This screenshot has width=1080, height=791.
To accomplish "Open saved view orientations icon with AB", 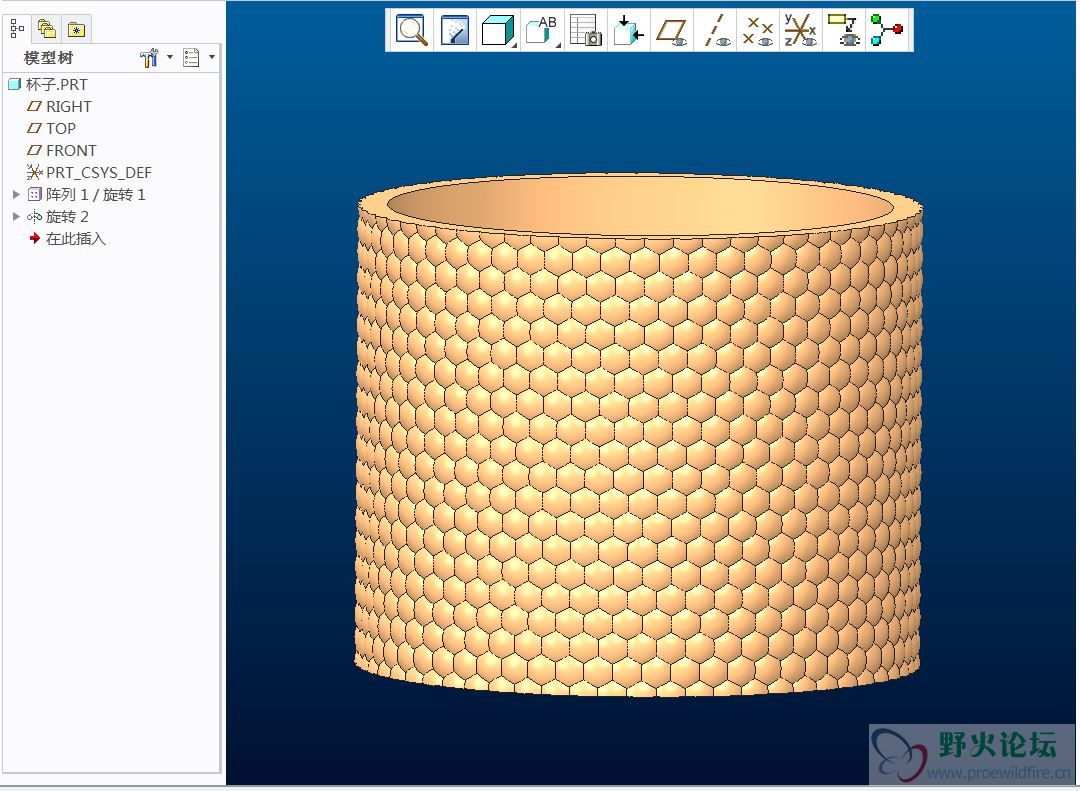I will [x=541, y=30].
